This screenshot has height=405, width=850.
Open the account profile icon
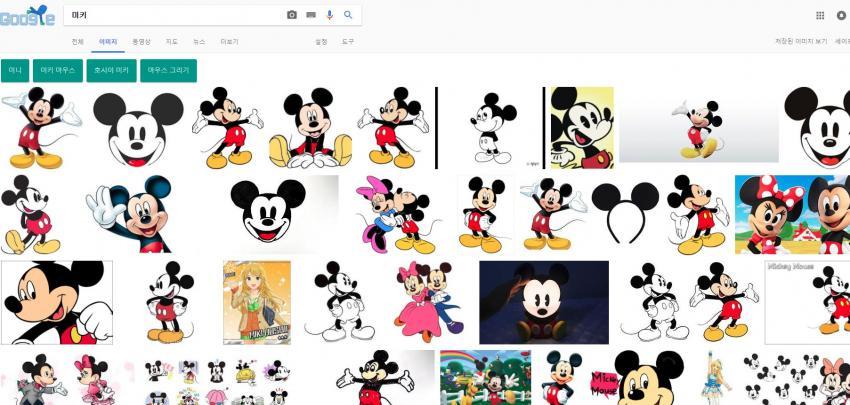[x=842, y=15]
